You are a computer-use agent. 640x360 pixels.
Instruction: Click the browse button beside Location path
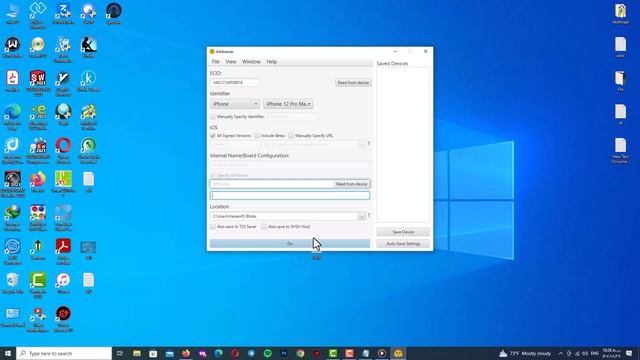tap(362, 216)
